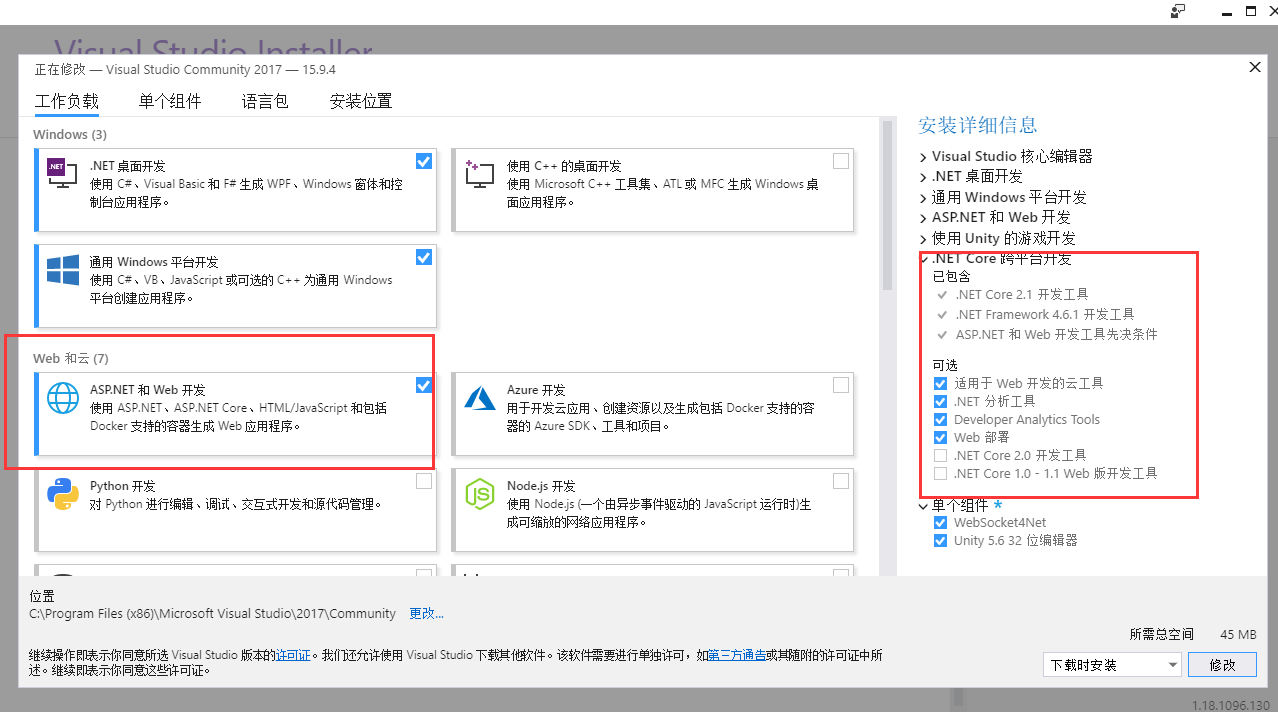Image resolution: width=1278 pixels, height=712 pixels.
Task: Check the 使用 C++ 的桌面开发 workload checkbox
Action: pyautogui.click(x=841, y=161)
